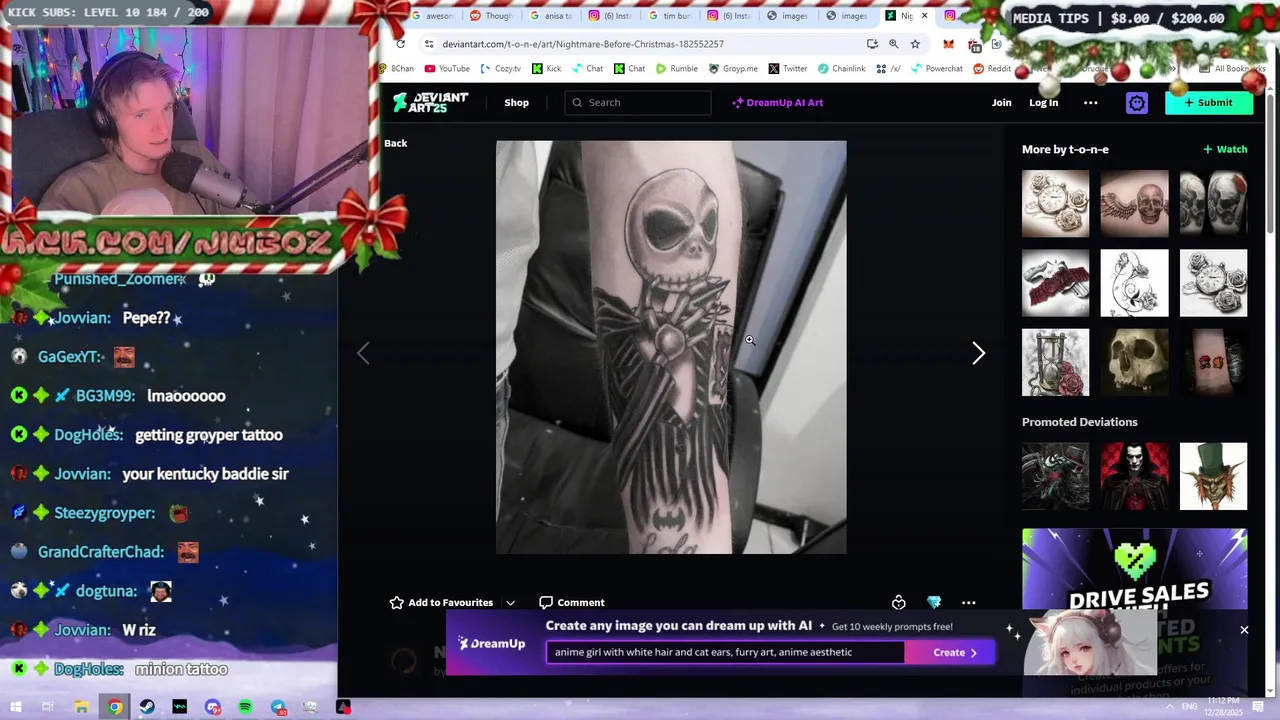Show the next deviation with right arrow

[978, 353]
